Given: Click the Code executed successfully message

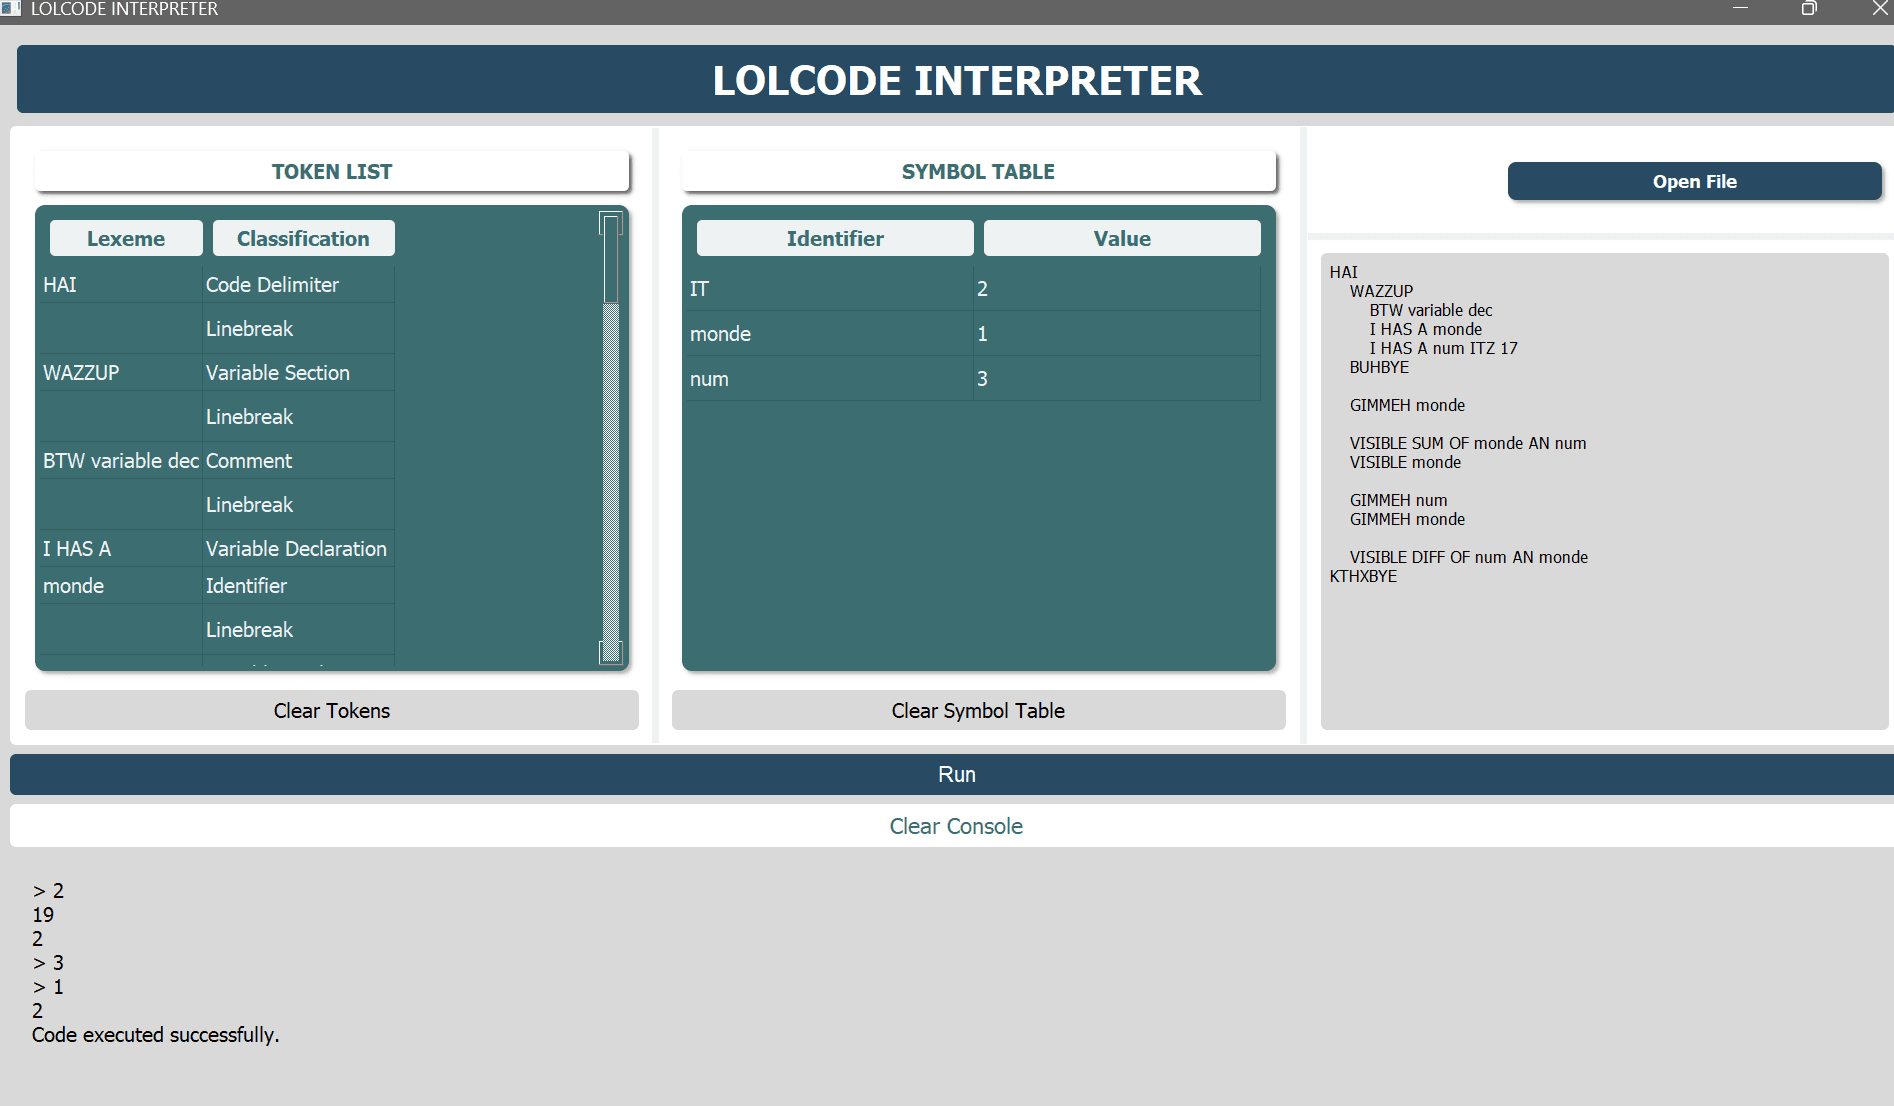Looking at the screenshot, I should click(x=155, y=1035).
